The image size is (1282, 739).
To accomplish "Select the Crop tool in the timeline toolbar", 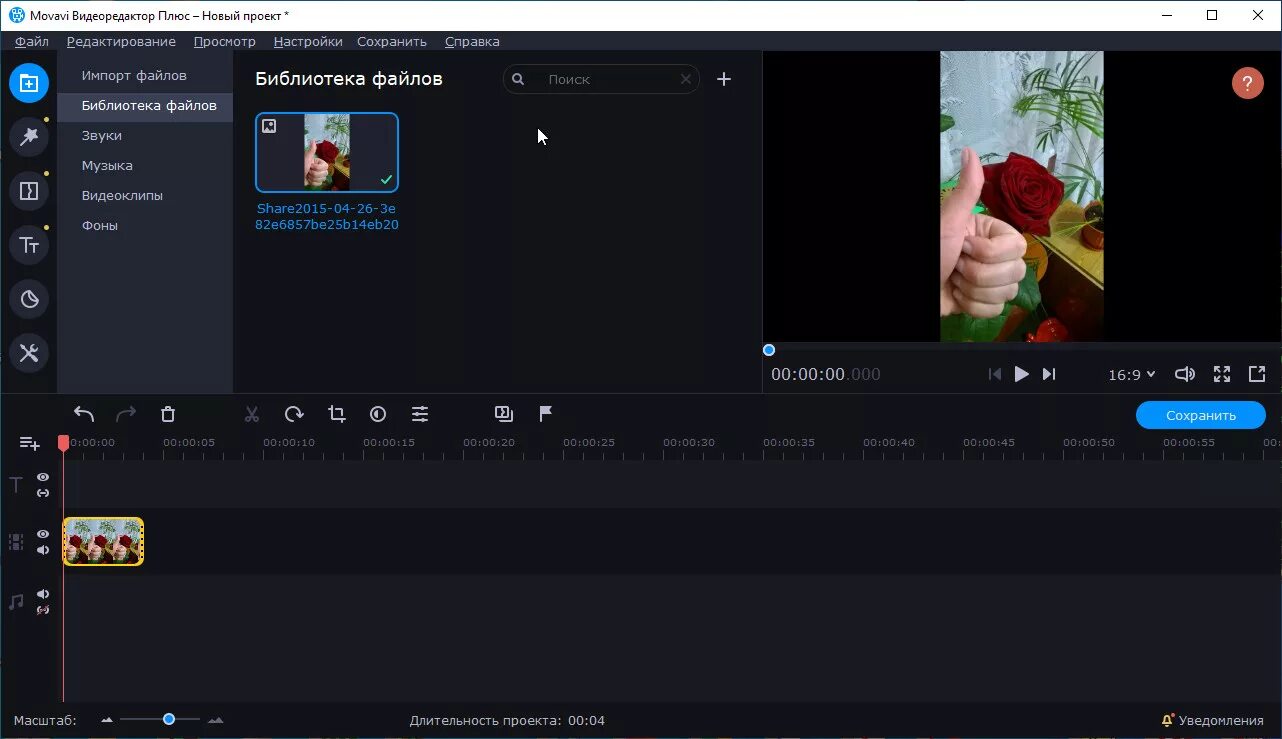I will tap(335, 413).
